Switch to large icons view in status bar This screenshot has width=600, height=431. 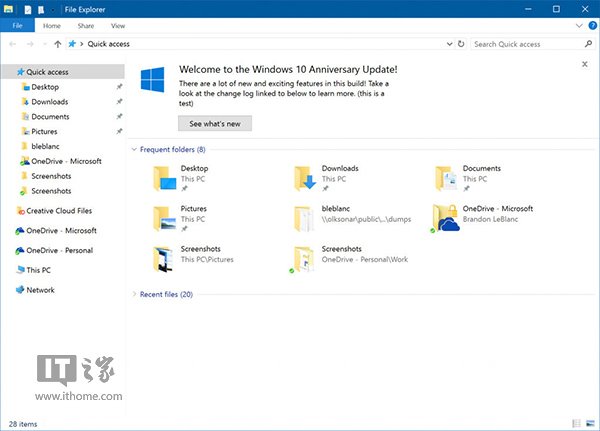590,423
